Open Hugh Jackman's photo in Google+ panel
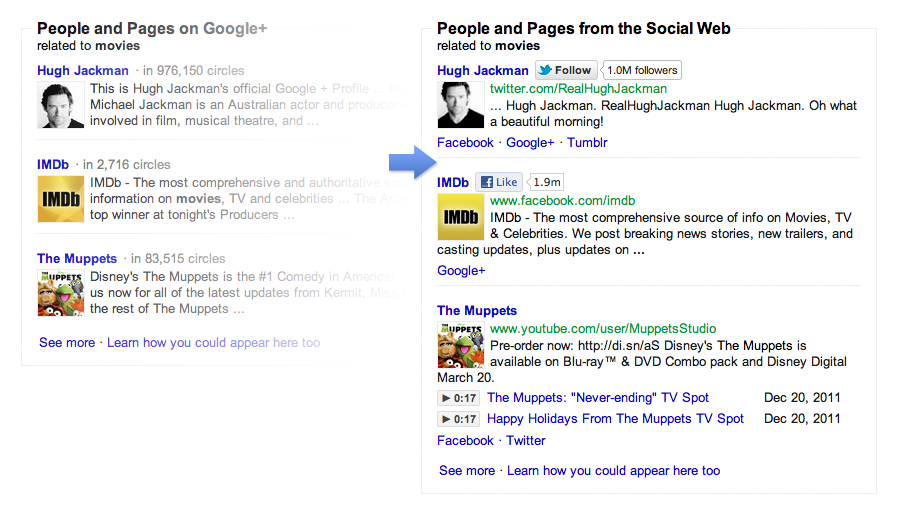Screen dimensions: 900x520 pyautogui.click(x=60, y=105)
